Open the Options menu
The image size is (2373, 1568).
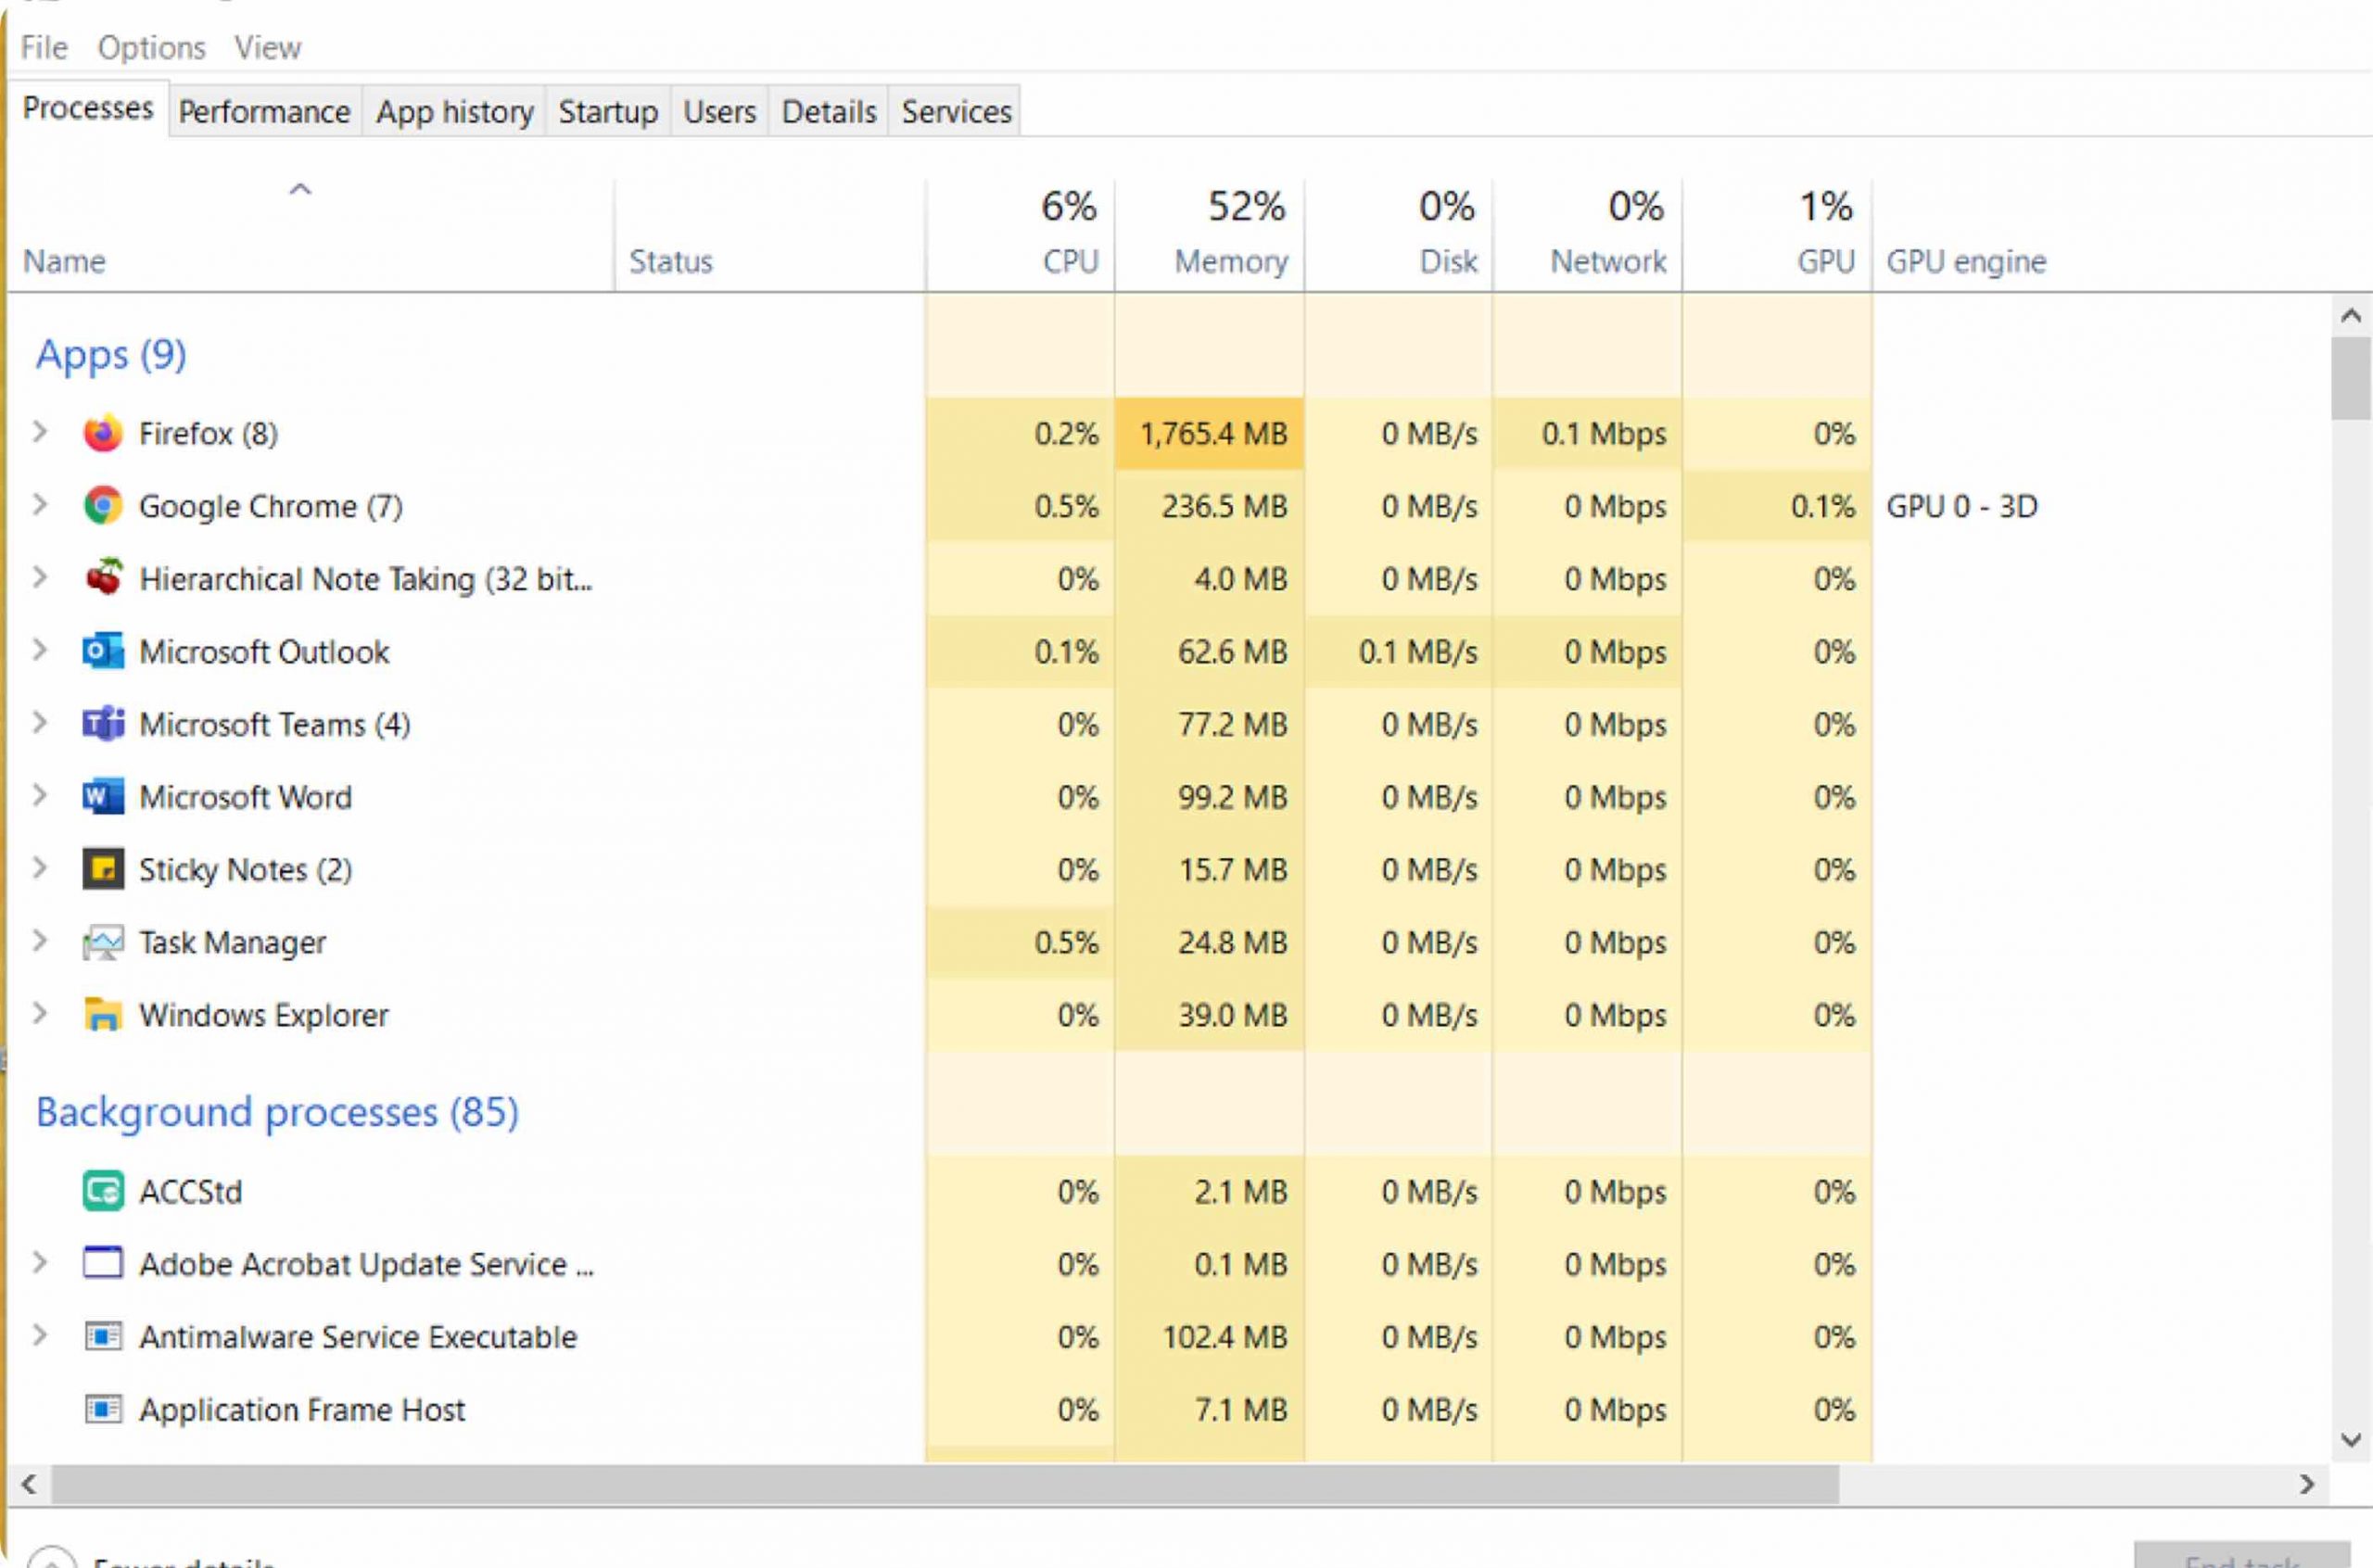click(151, 47)
